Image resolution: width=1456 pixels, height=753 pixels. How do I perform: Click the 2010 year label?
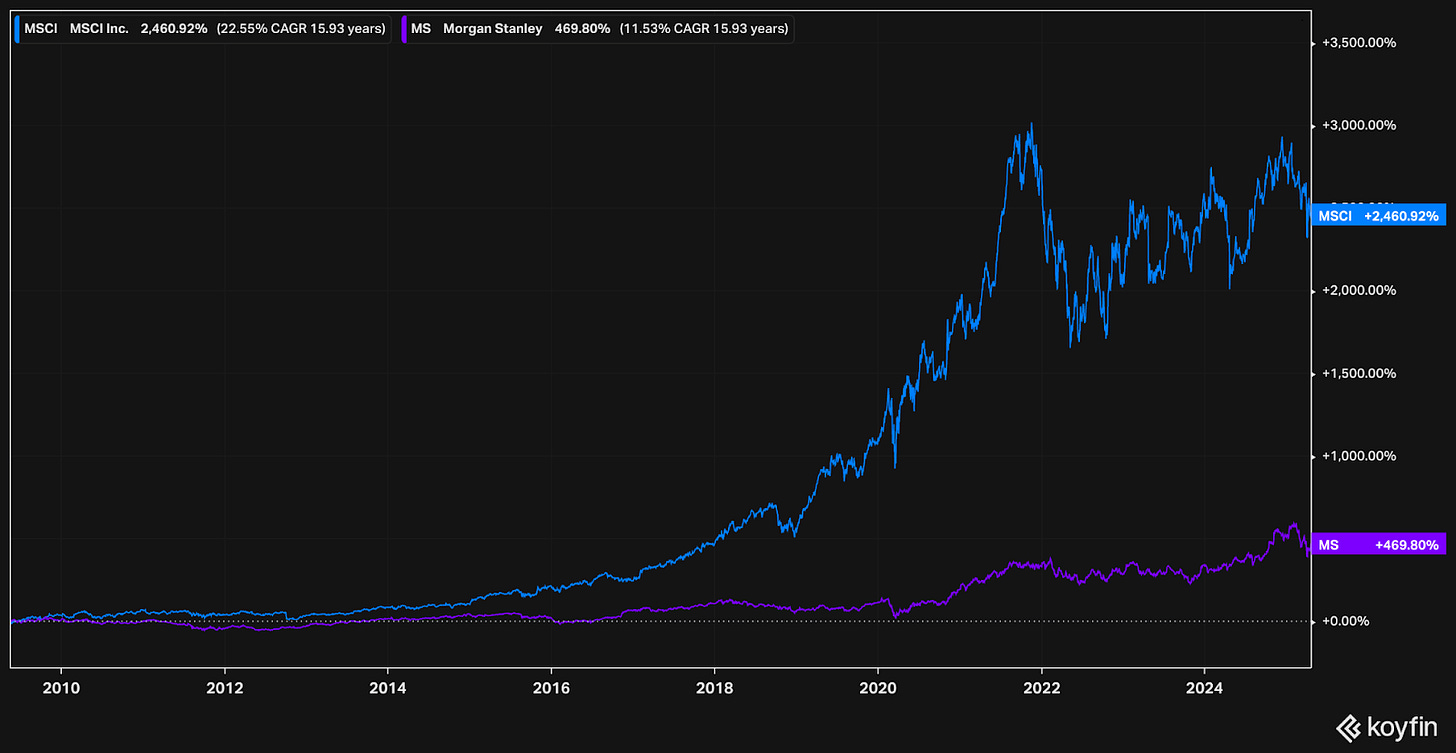click(x=61, y=686)
